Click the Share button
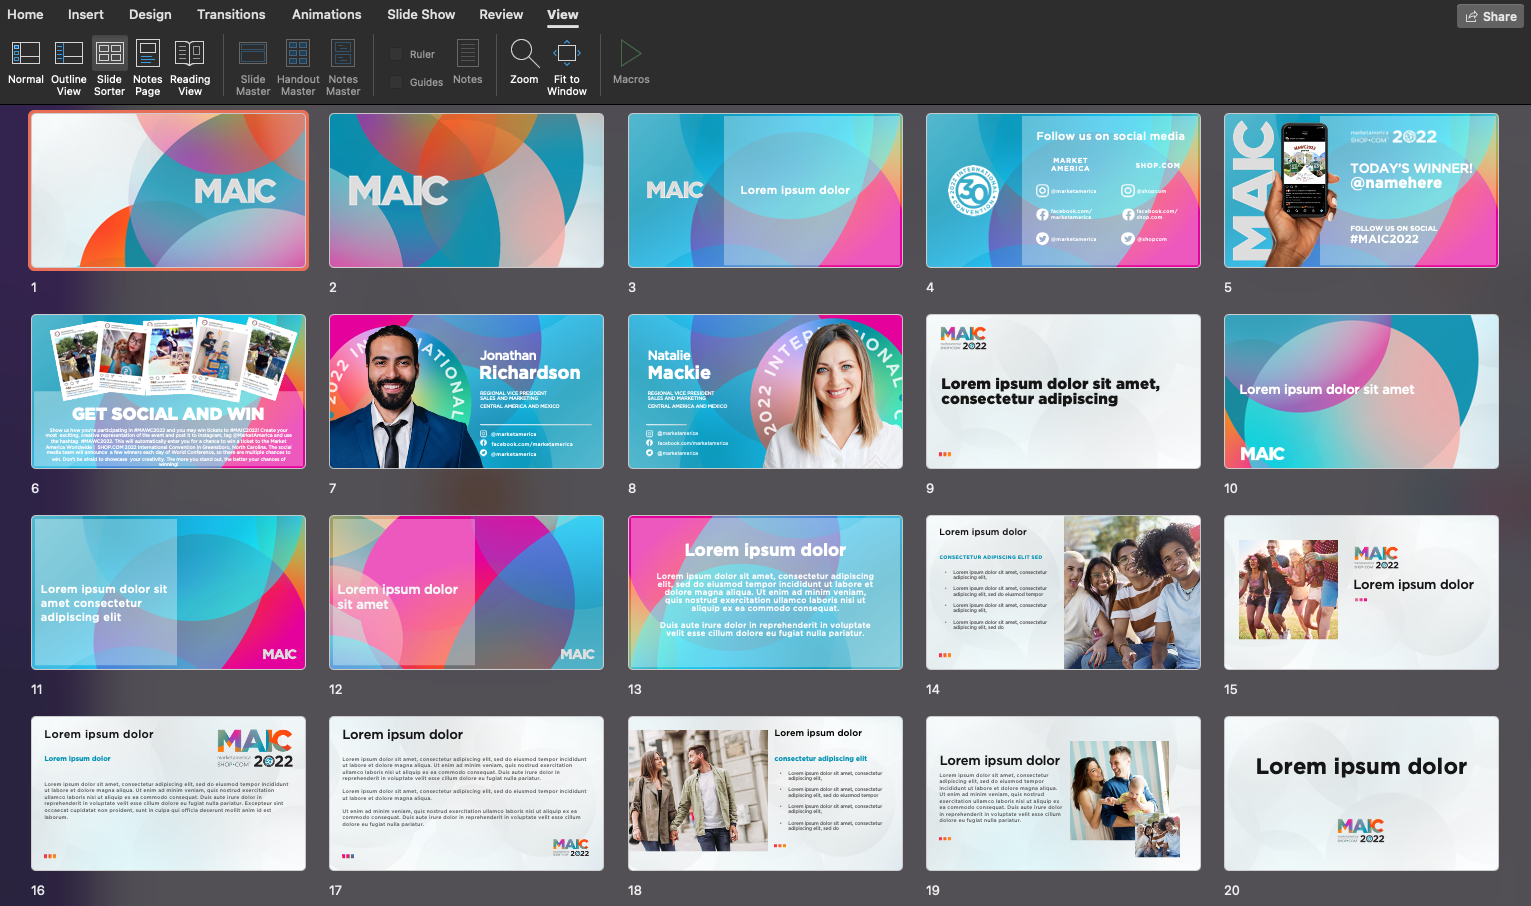1531x906 pixels. 1490,16
